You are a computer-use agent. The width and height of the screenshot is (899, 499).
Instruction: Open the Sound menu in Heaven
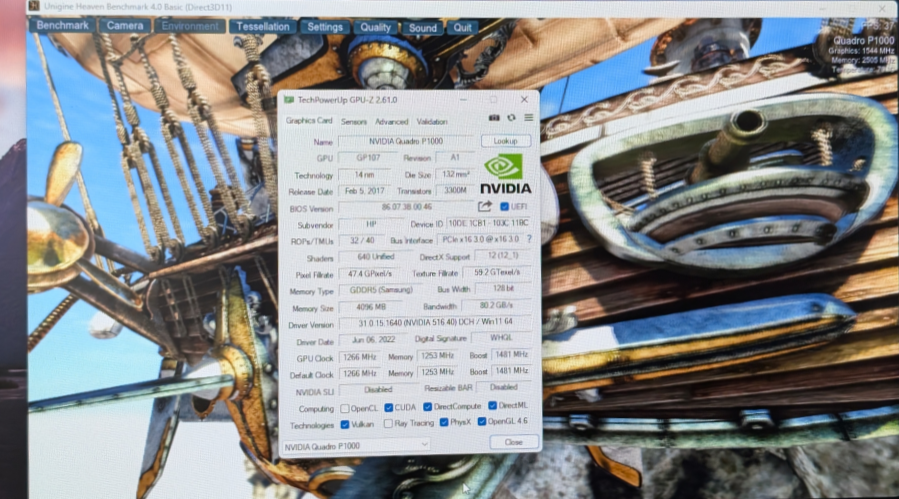tap(423, 28)
